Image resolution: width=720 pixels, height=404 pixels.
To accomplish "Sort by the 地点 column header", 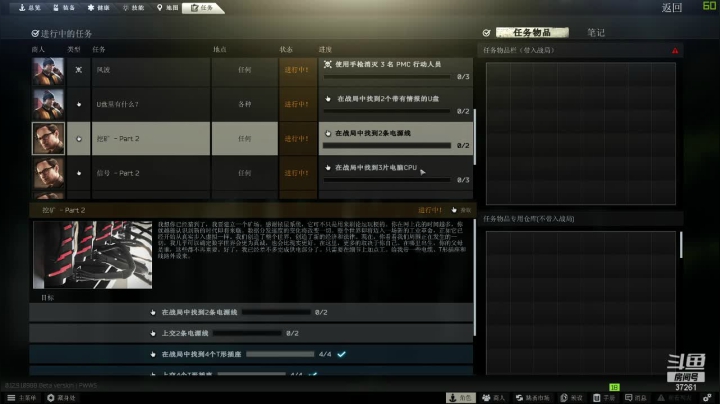I will tap(219, 49).
